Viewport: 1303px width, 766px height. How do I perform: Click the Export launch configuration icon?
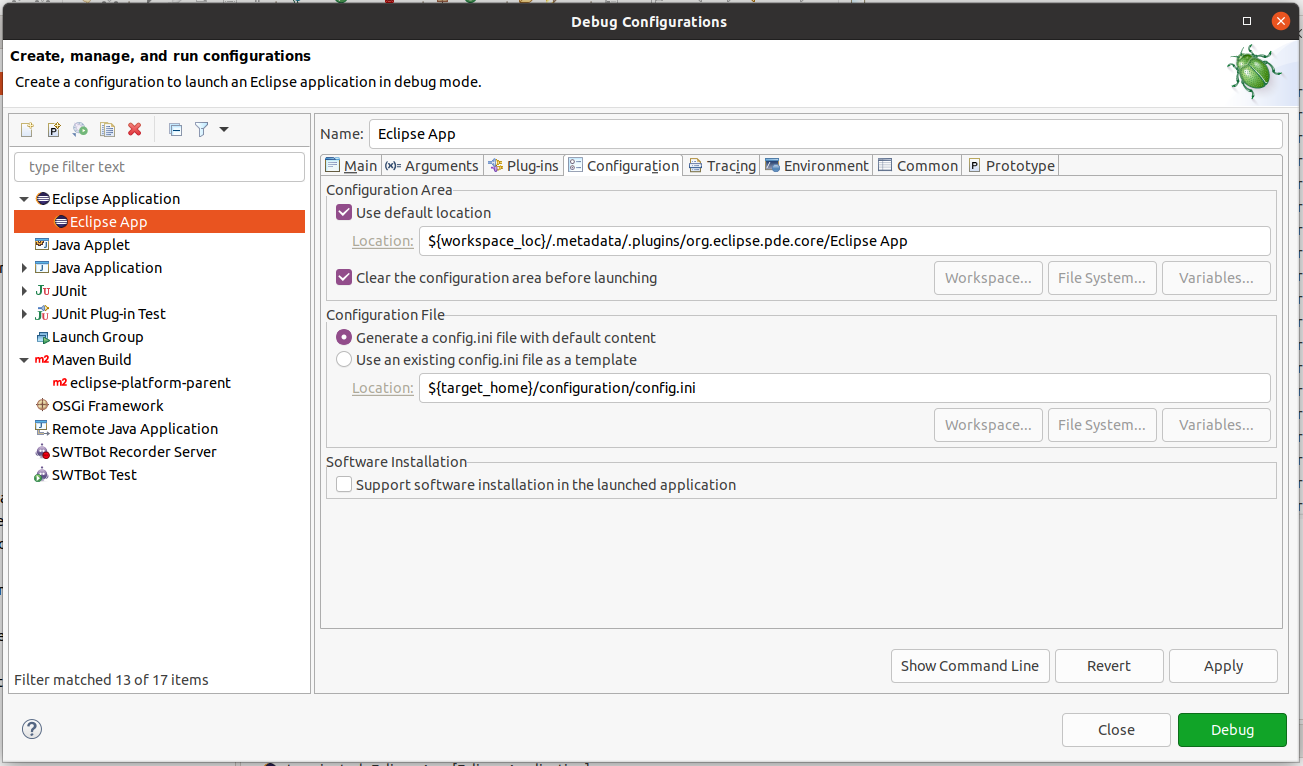click(x=81, y=129)
